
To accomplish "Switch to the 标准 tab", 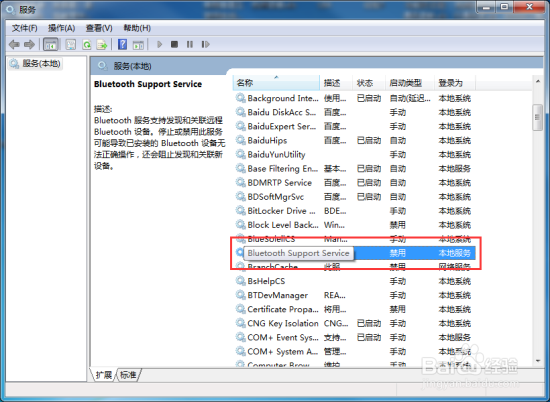I will pyautogui.click(x=128, y=375).
